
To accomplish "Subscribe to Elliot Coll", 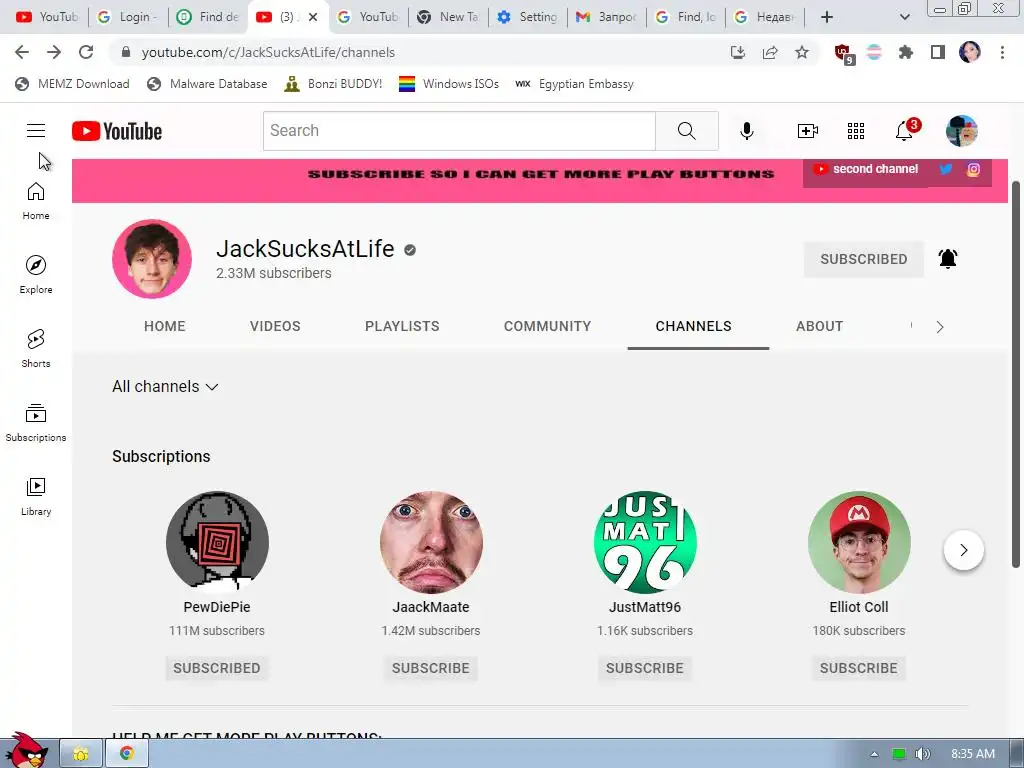I will pyautogui.click(x=859, y=668).
